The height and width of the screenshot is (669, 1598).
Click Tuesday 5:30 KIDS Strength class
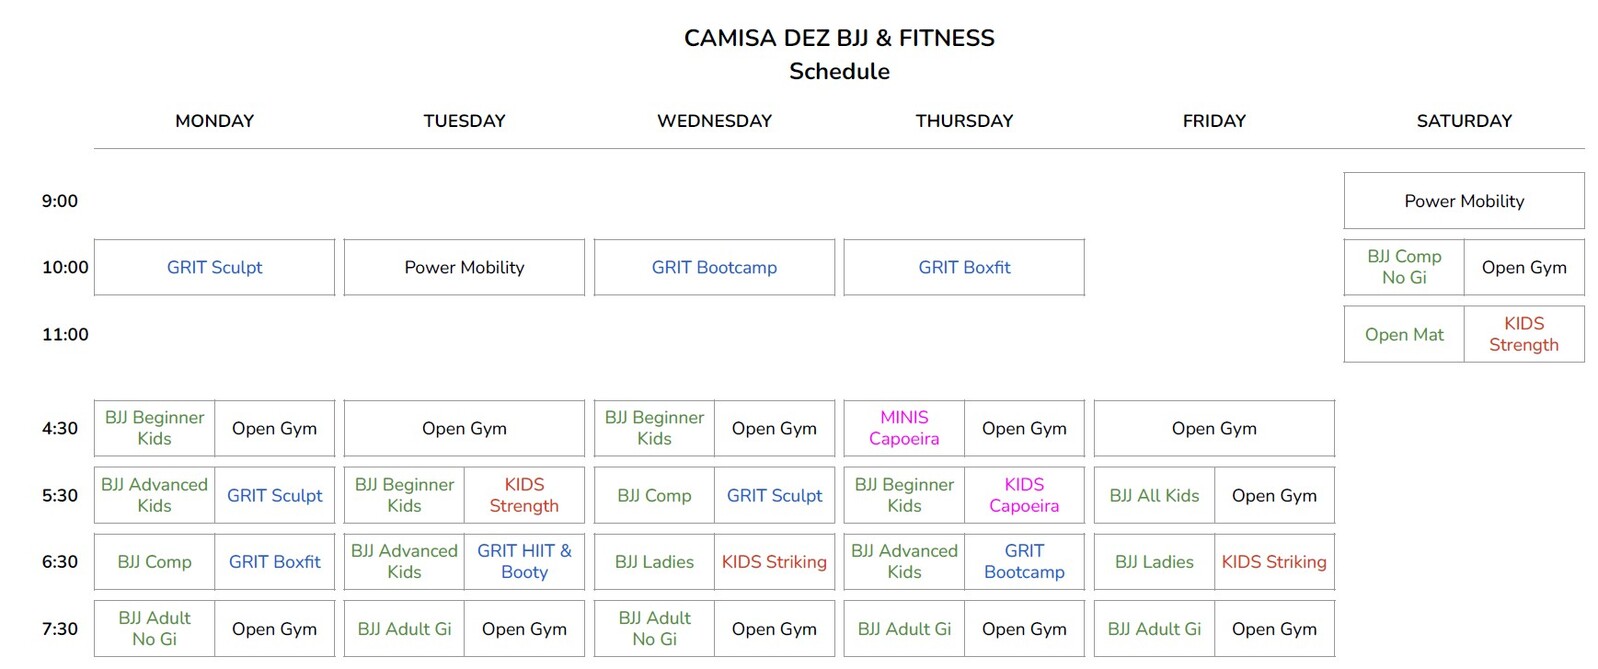click(524, 495)
